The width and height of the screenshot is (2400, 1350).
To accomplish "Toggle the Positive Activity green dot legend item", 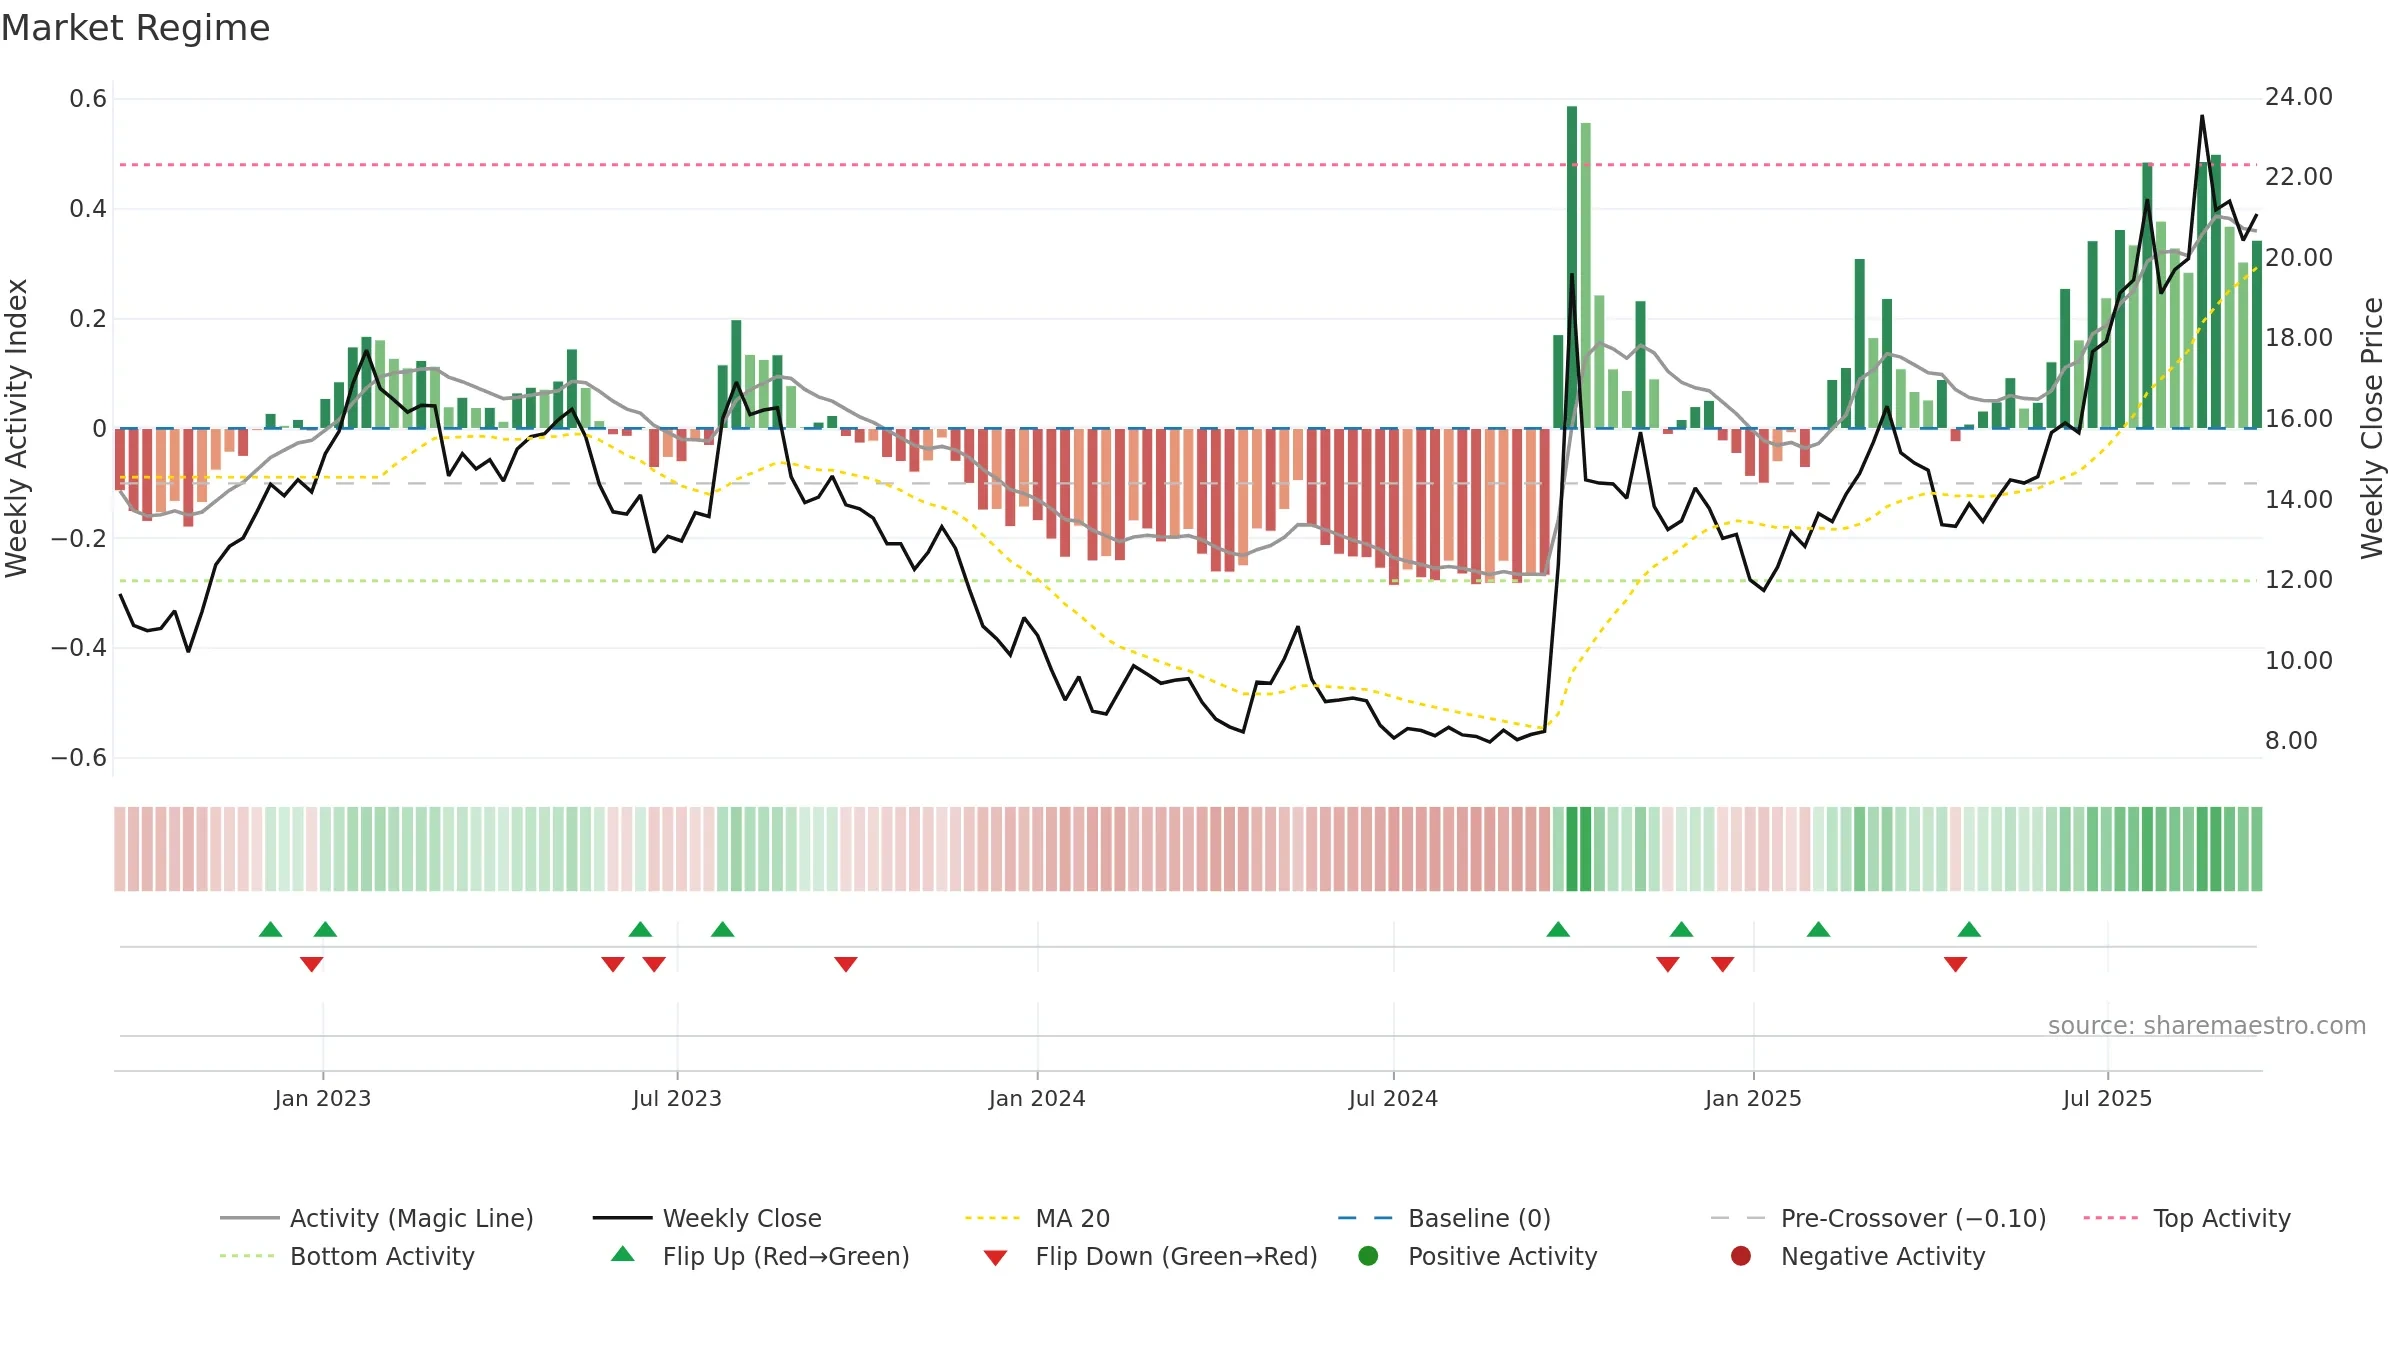I will pyautogui.click(x=1477, y=1256).
